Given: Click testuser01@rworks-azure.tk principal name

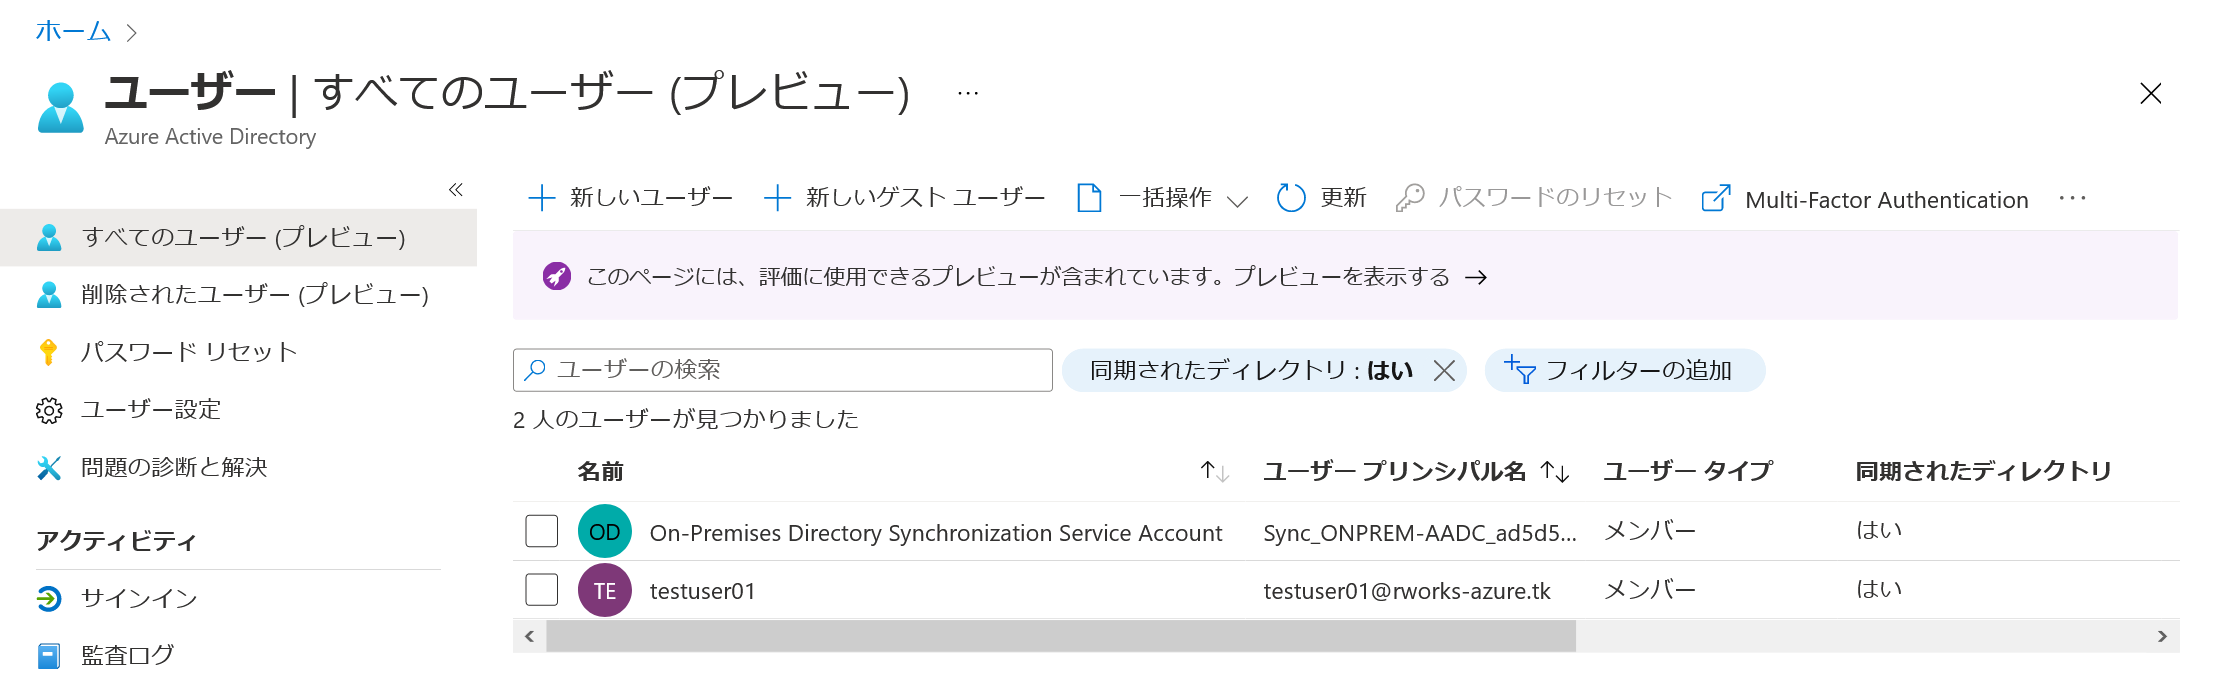Looking at the screenshot, I should pos(1407,591).
